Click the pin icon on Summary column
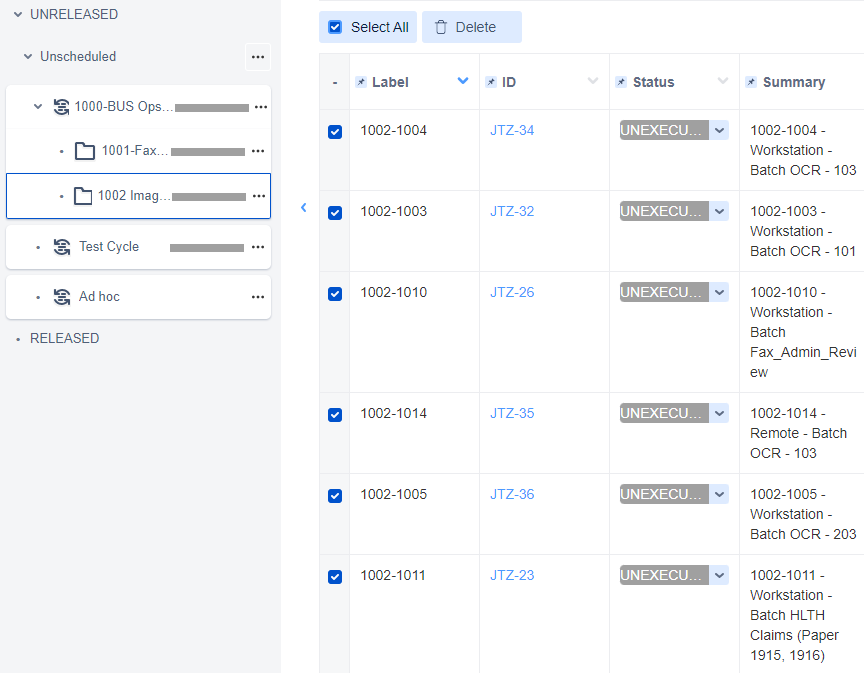The height and width of the screenshot is (673, 864). 751,82
